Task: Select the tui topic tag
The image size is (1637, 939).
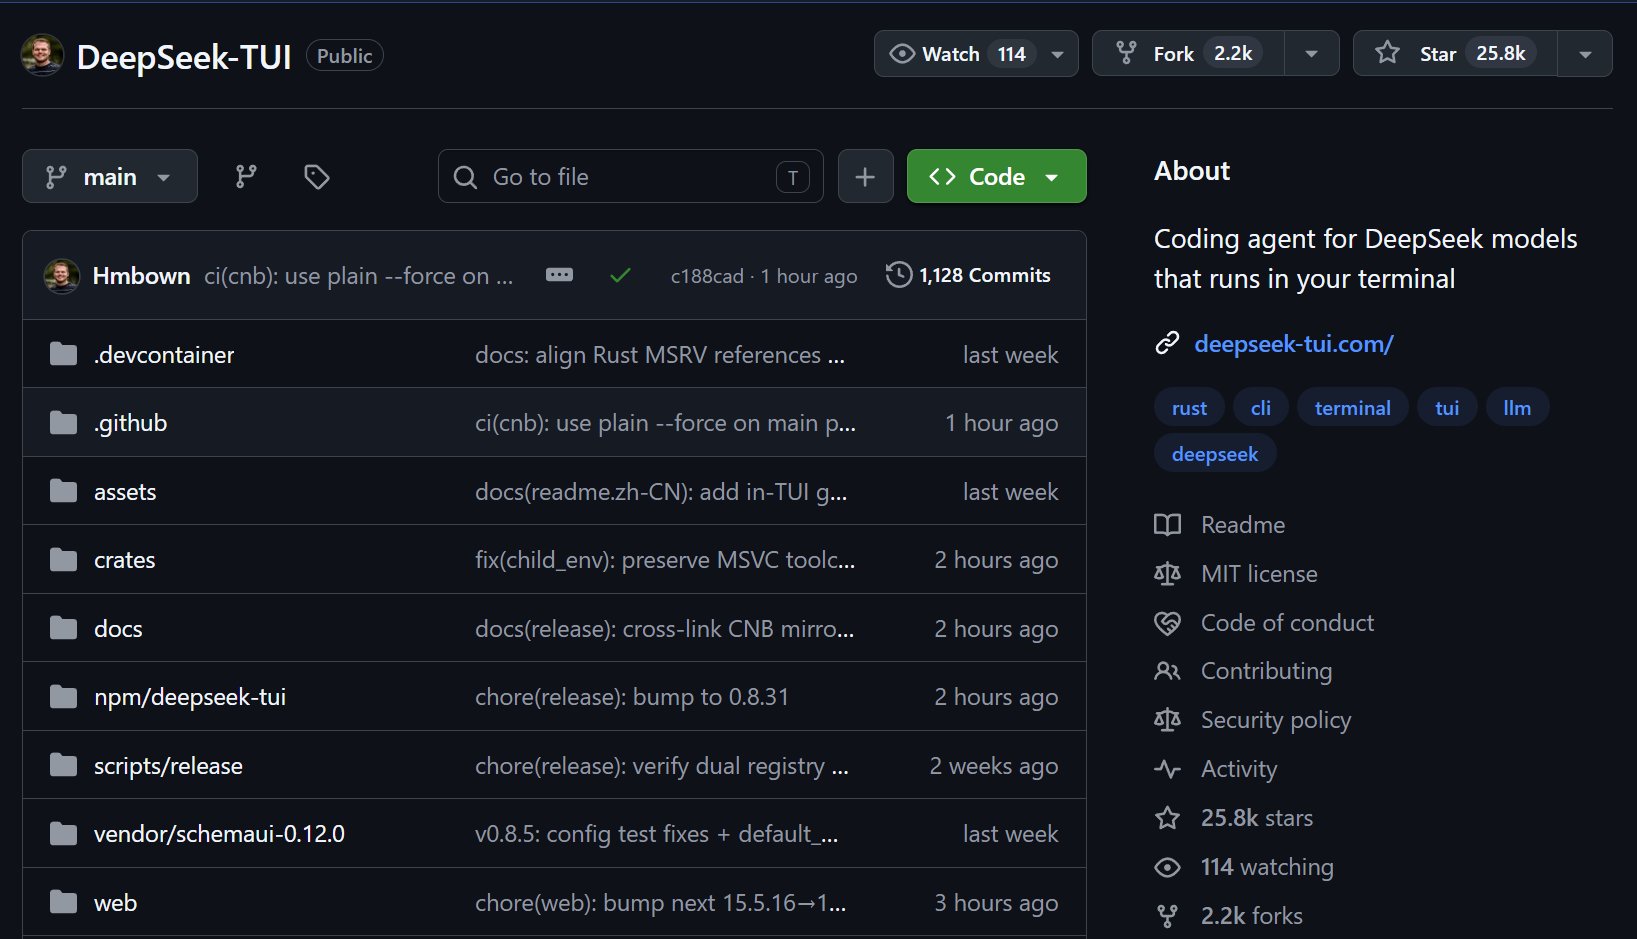Action: 1447,408
